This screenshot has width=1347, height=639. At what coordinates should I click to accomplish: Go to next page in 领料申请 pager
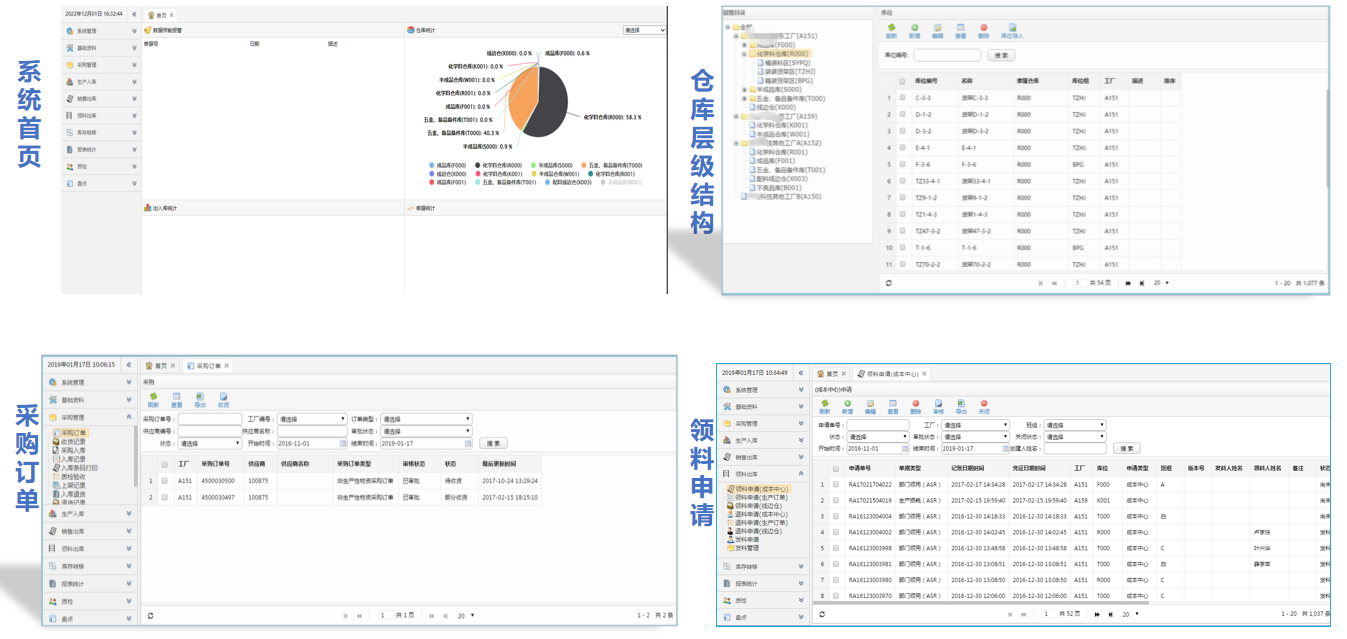point(1097,614)
